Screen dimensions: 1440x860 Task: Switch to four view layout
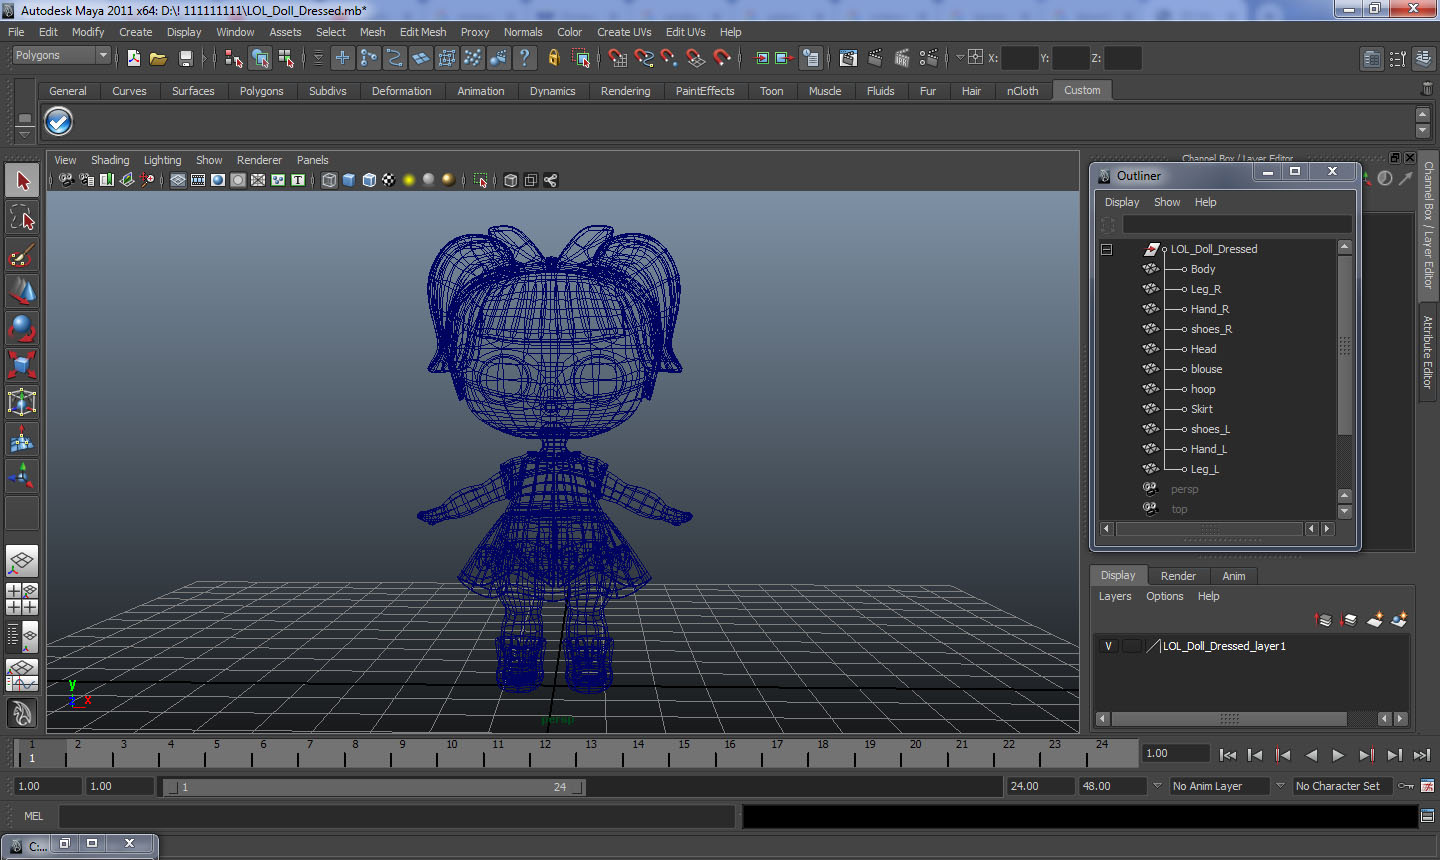[22, 599]
